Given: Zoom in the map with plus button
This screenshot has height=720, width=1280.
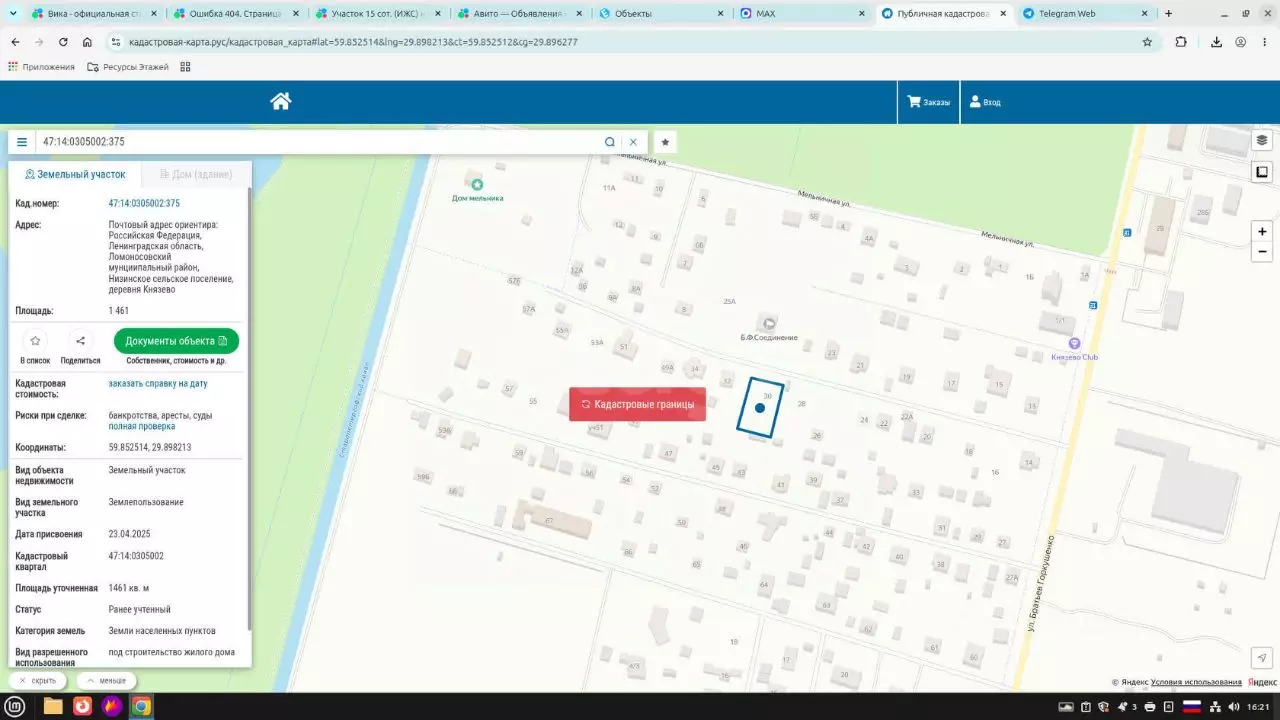Looking at the screenshot, I should (1262, 231).
